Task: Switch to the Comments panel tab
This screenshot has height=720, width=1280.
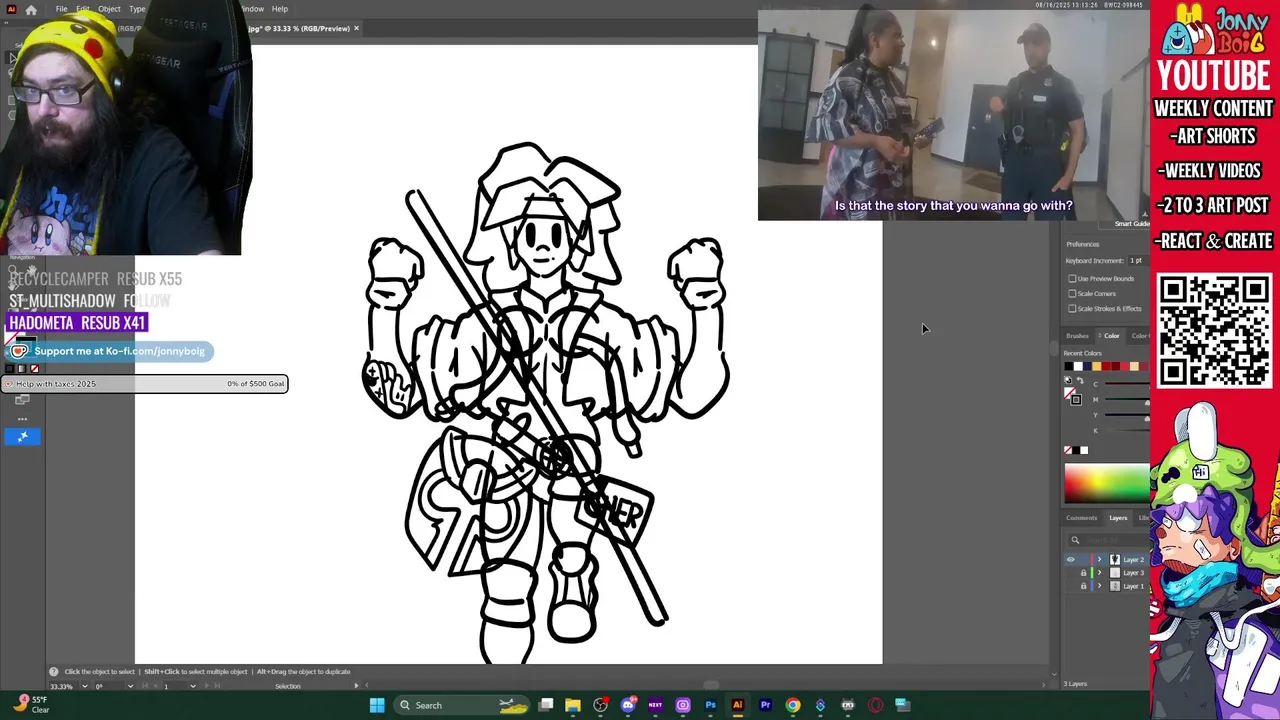Action: tap(1081, 518)
